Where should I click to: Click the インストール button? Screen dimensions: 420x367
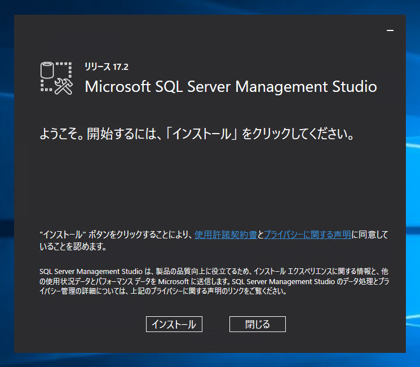coord(174,324)
